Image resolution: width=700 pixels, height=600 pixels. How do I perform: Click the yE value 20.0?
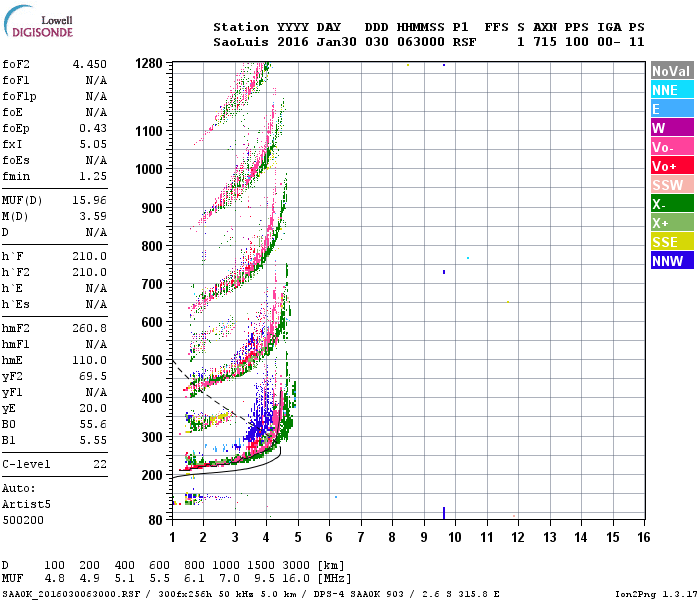click(93, 408)
